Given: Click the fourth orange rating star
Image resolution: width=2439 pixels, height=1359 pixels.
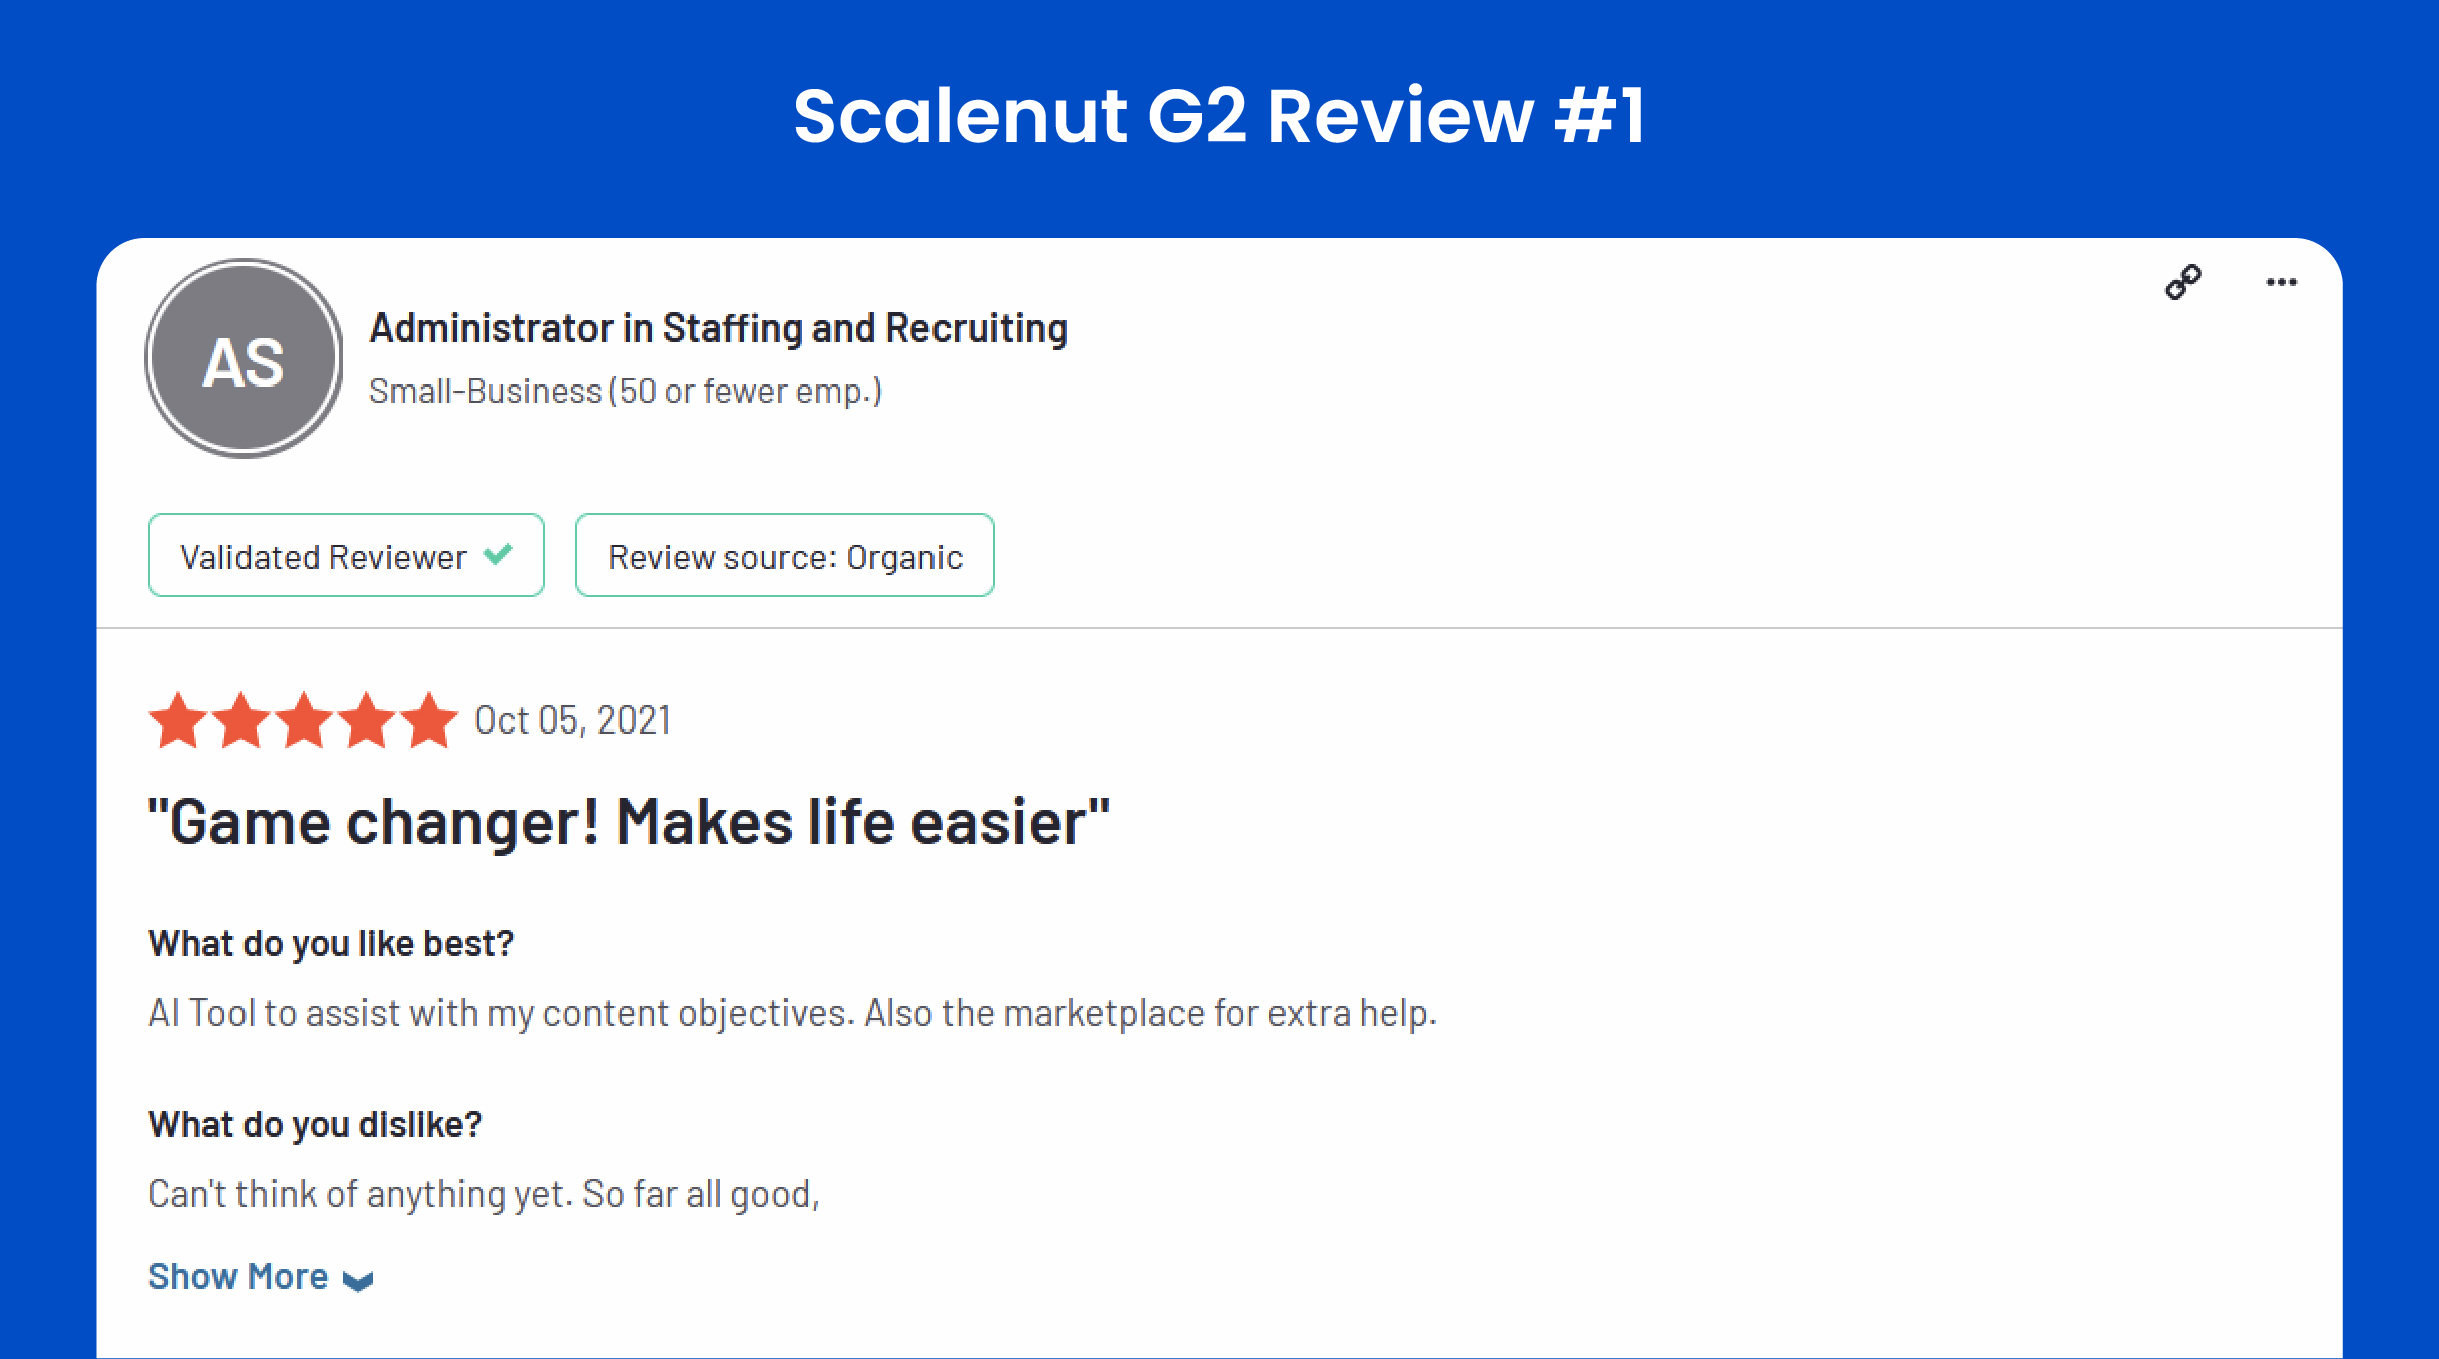Looking at the screenshot, I should [367, 720].
